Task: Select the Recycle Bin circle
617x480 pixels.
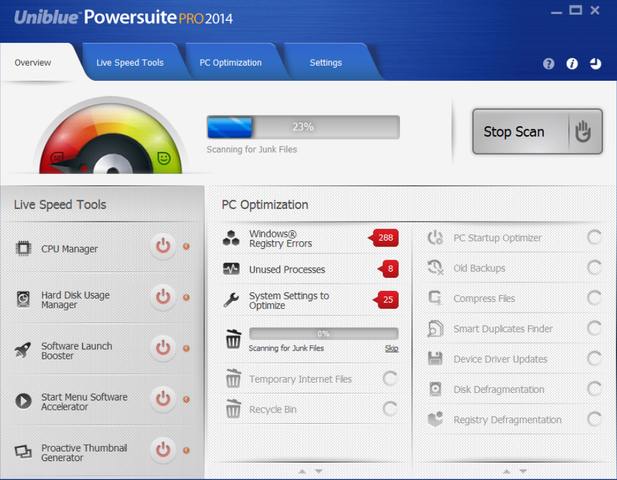Action: pos(390,409)
